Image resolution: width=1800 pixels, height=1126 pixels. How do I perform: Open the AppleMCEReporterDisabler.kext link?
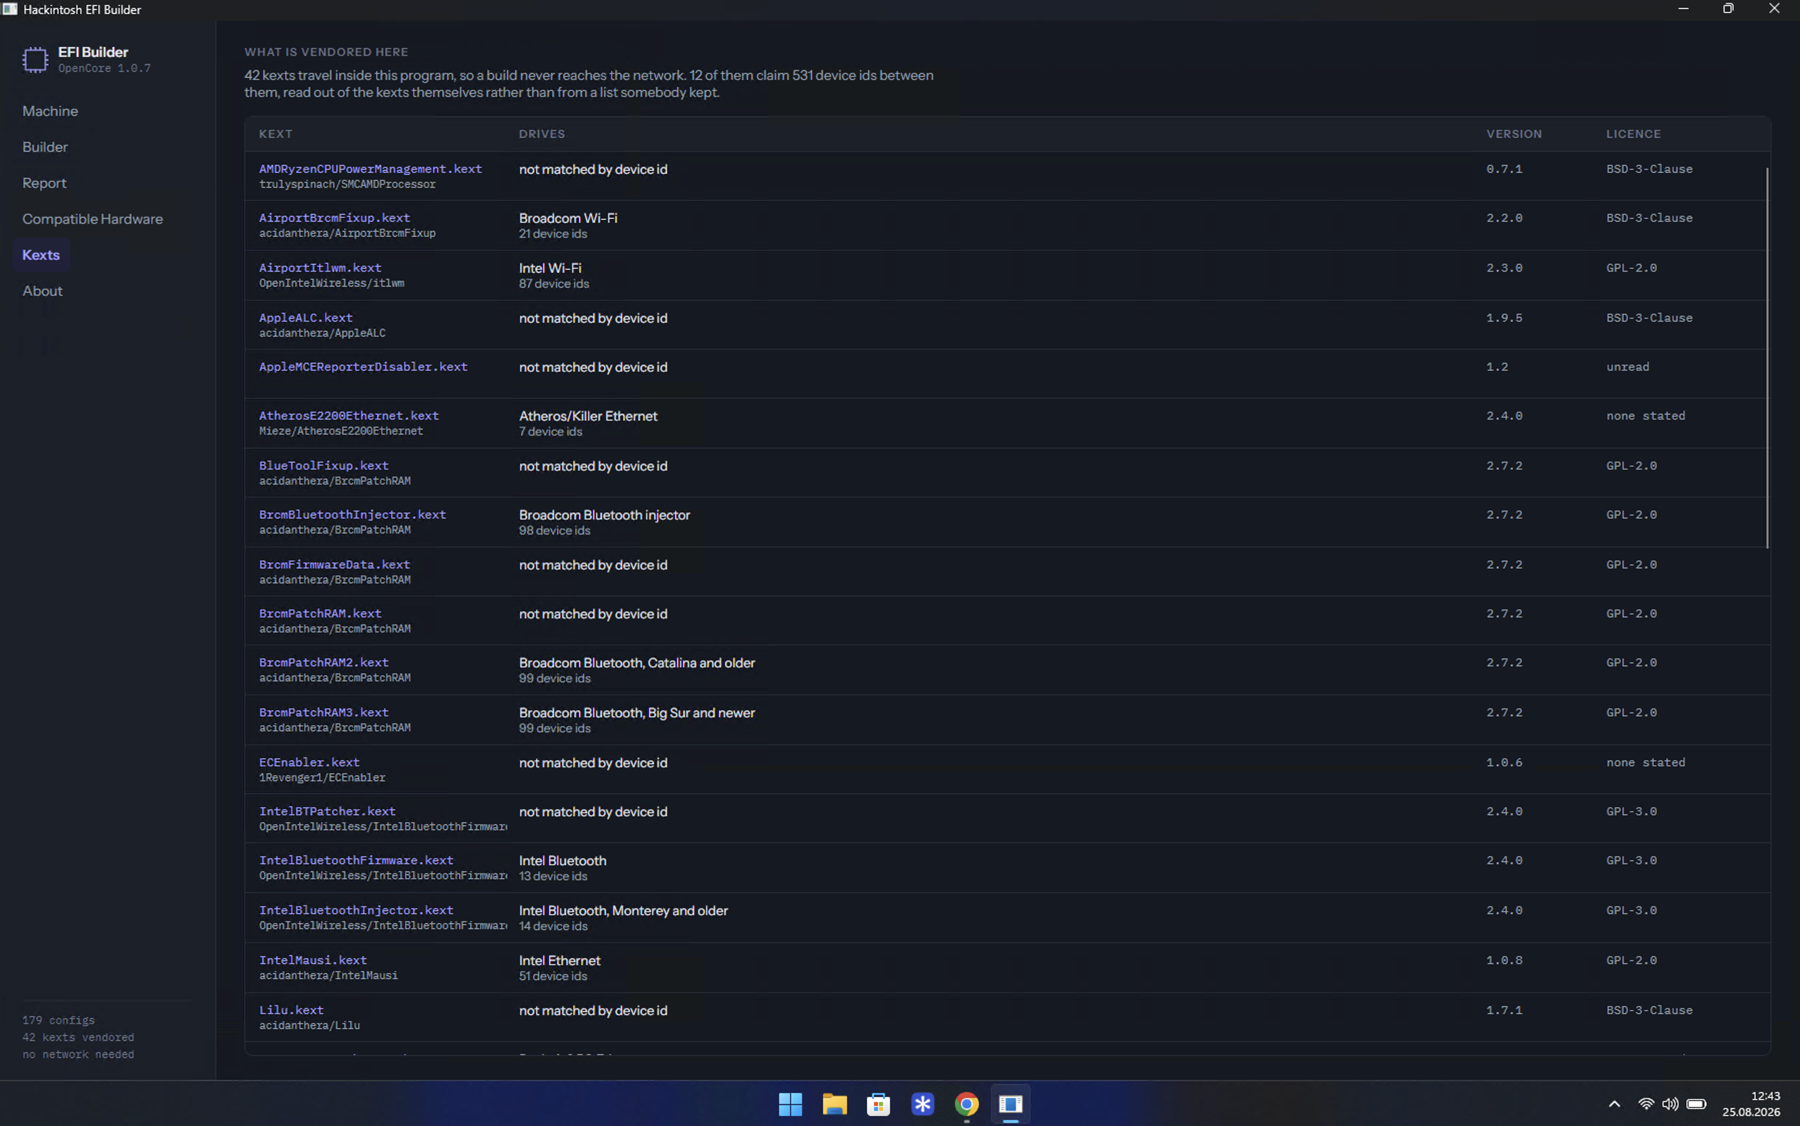(x=363, y=367)
